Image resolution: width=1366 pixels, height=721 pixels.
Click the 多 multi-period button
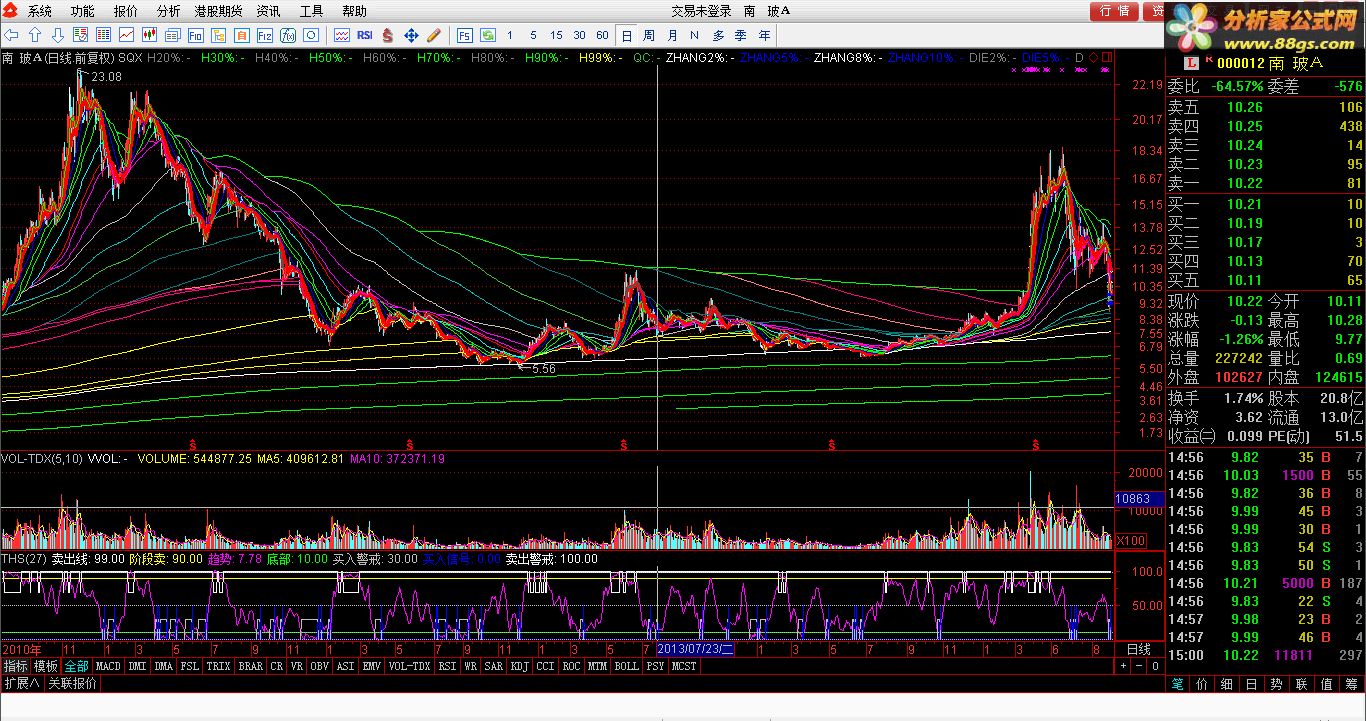[x=719, y=35]
